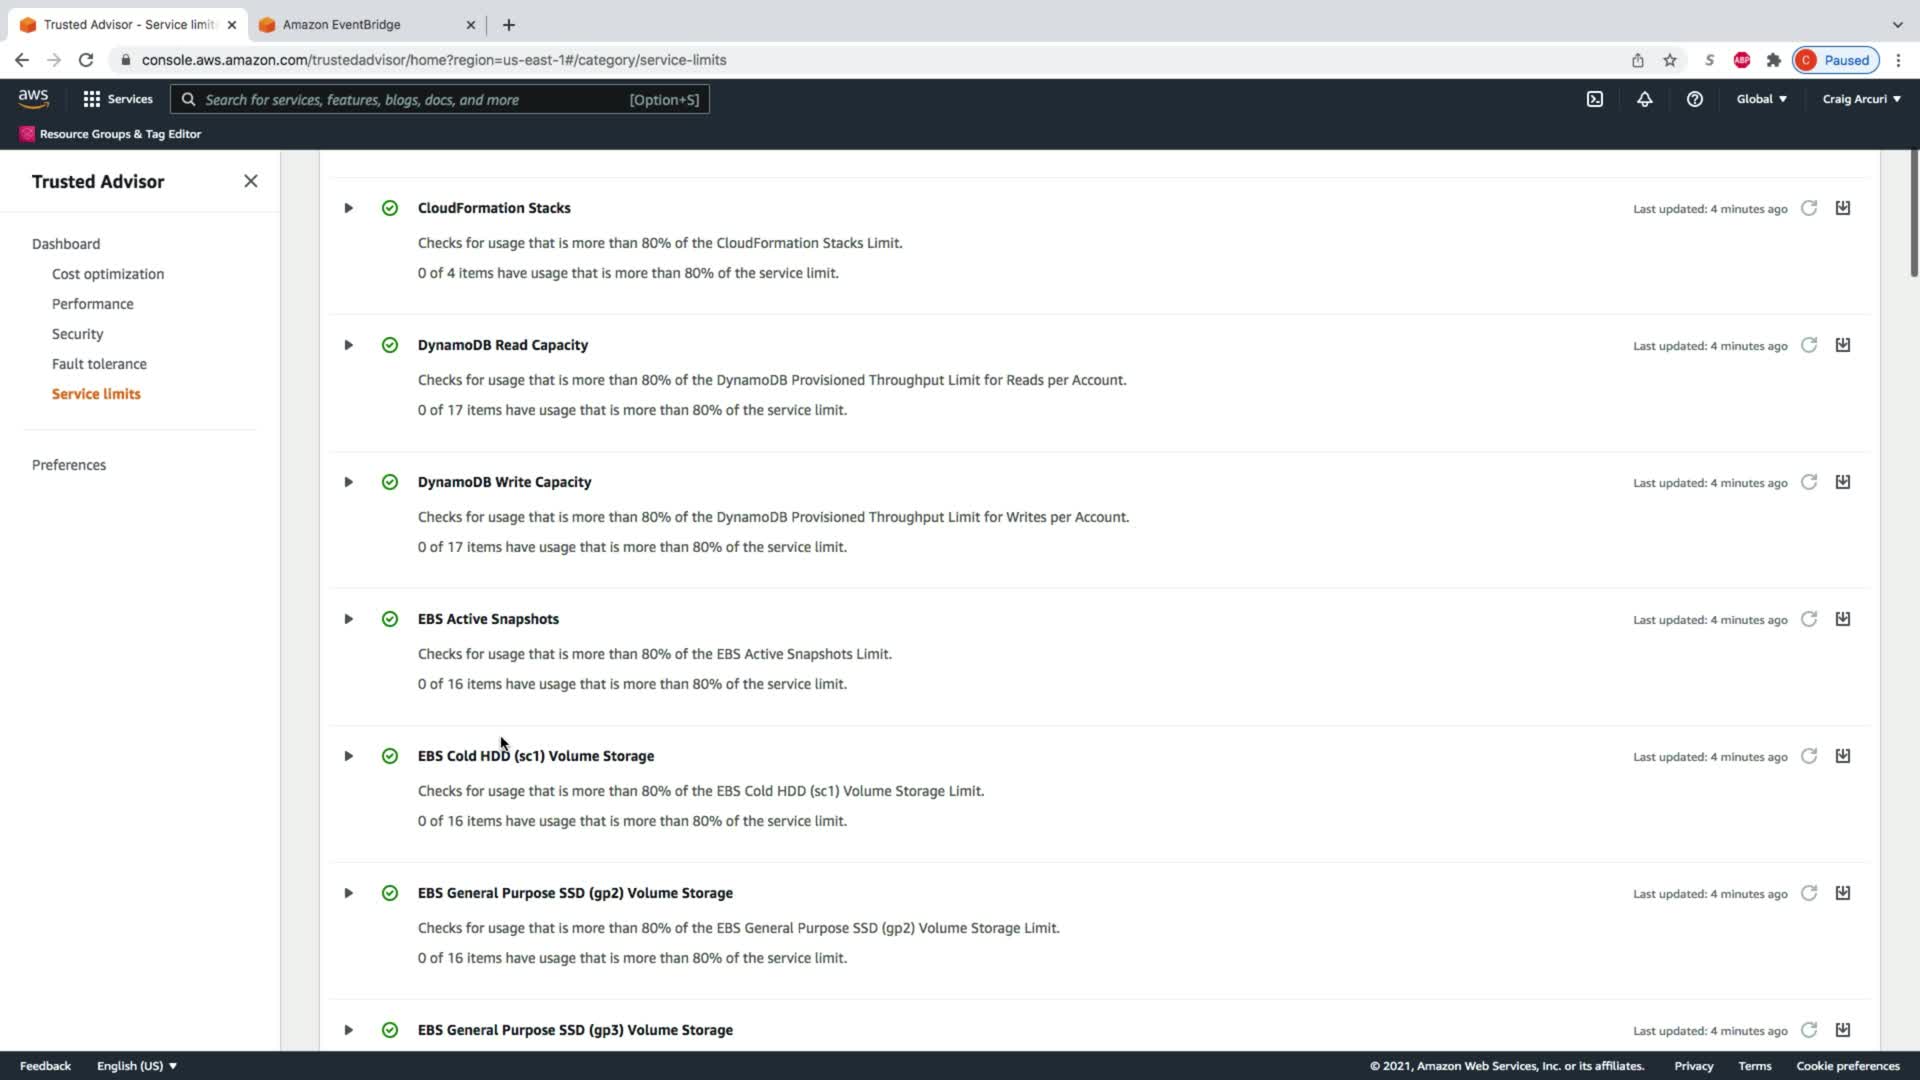Open the notifications bell

(x=1644, y=99)
